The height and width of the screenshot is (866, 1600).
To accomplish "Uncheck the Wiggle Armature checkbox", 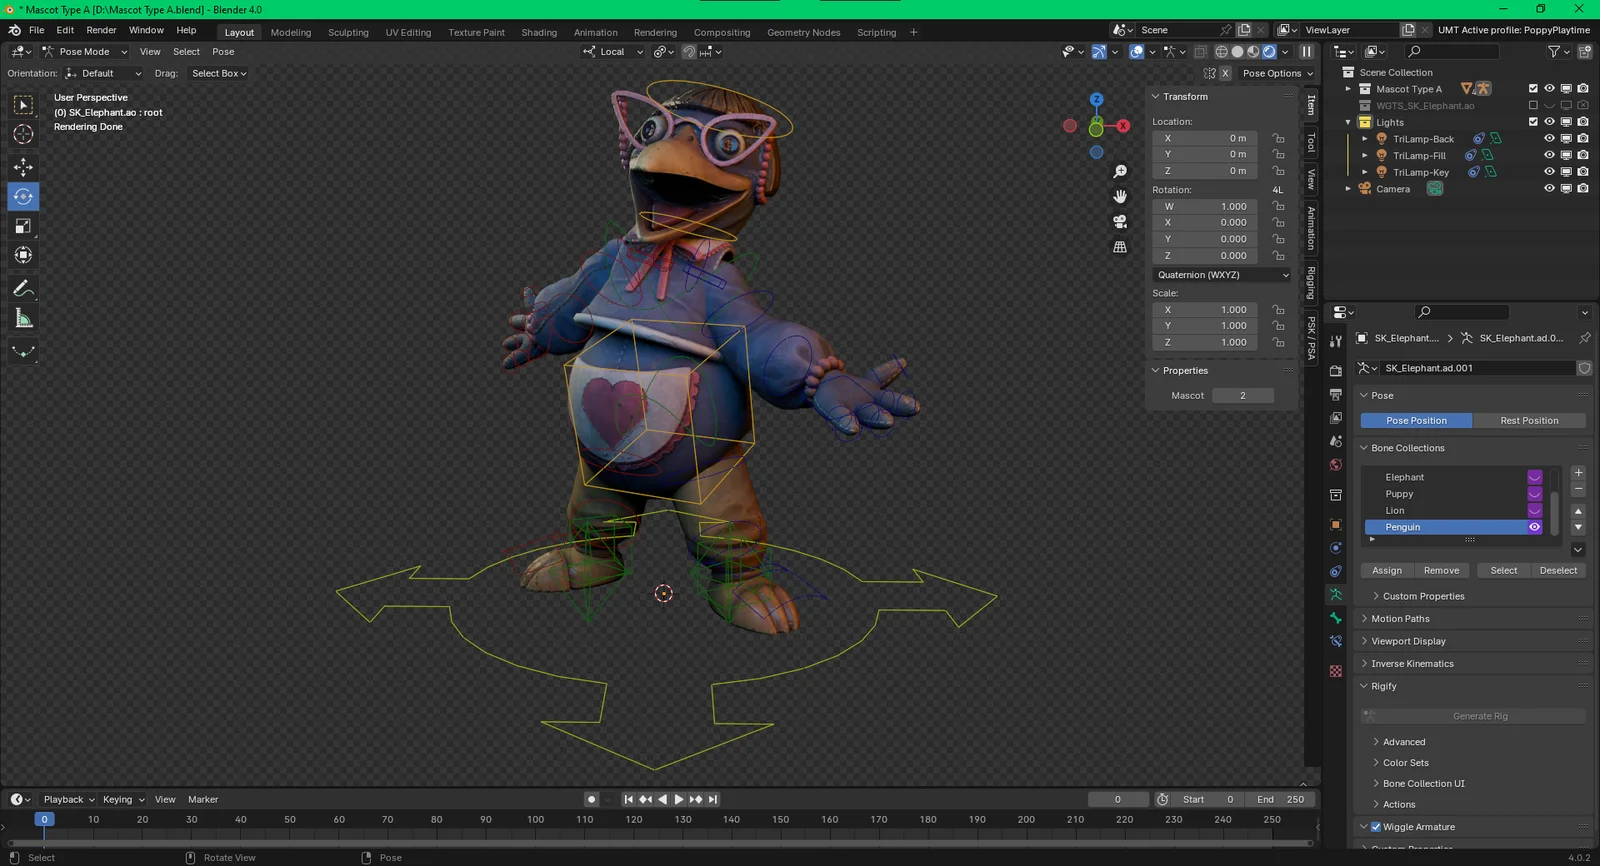I will 1376,827.
